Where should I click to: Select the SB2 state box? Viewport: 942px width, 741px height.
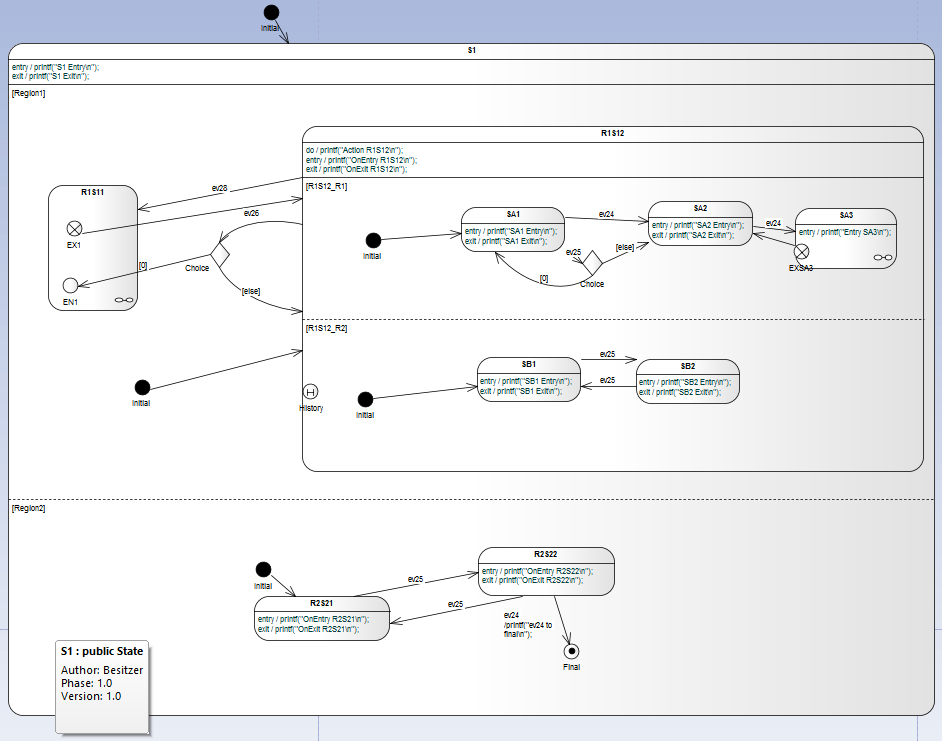pyautogui.click(x=687, y=381)
